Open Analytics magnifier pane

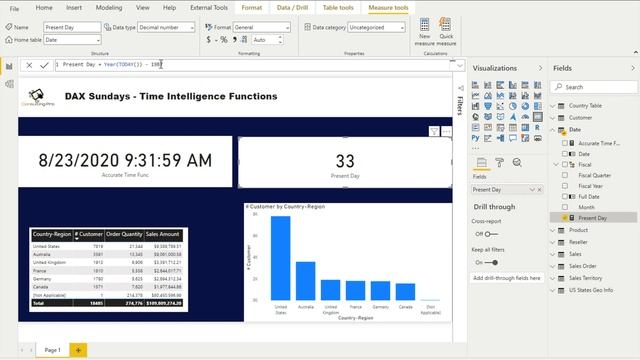pos(517,162)
